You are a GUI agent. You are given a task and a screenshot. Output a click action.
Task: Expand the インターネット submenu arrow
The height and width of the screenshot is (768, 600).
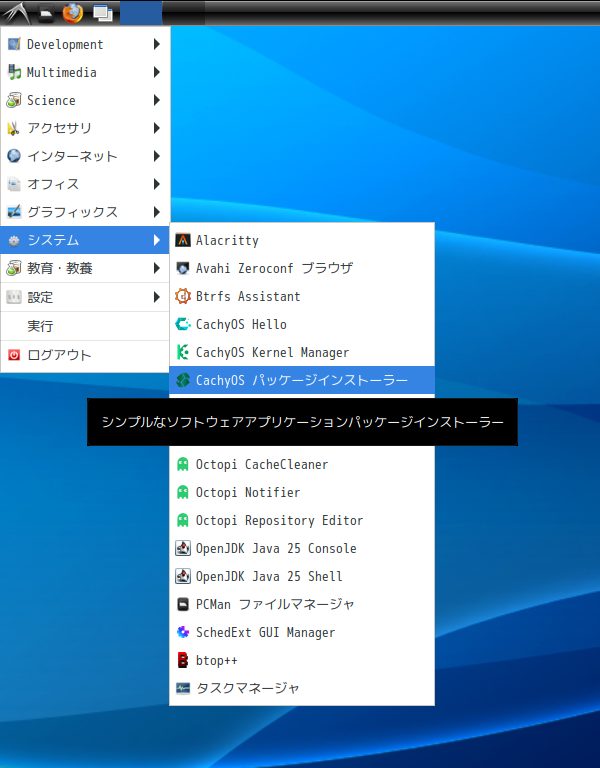[157, 156]
